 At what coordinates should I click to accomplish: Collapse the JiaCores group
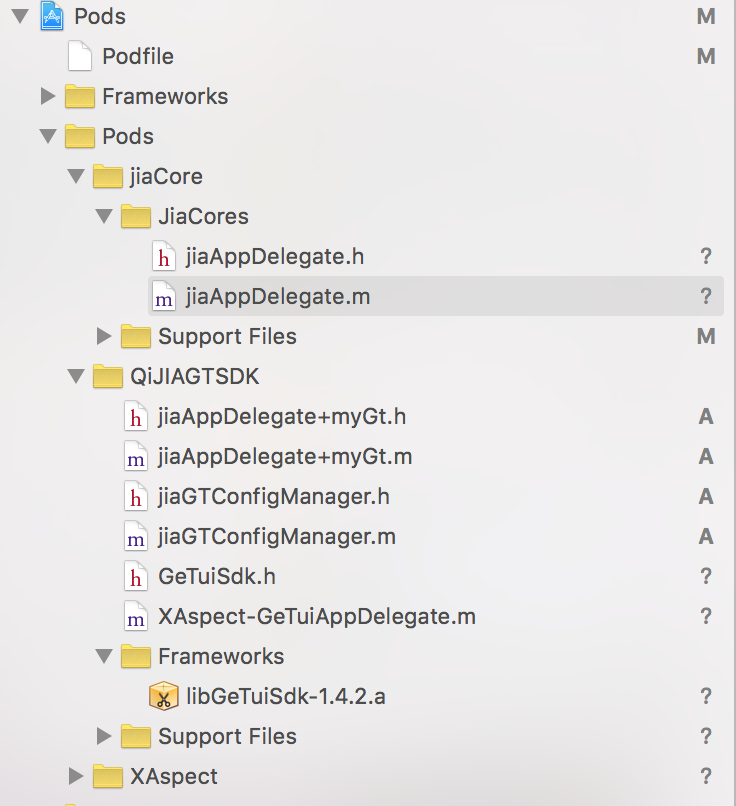(103, 216)
